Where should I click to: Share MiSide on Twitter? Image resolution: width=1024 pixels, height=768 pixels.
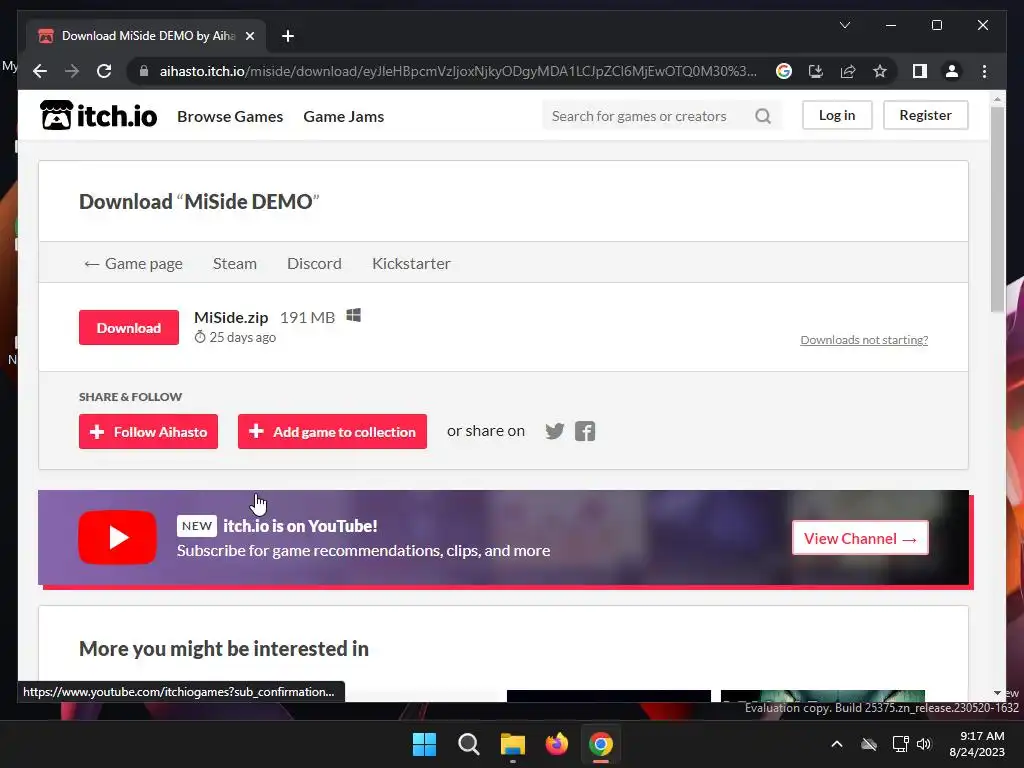click(554, 431)
